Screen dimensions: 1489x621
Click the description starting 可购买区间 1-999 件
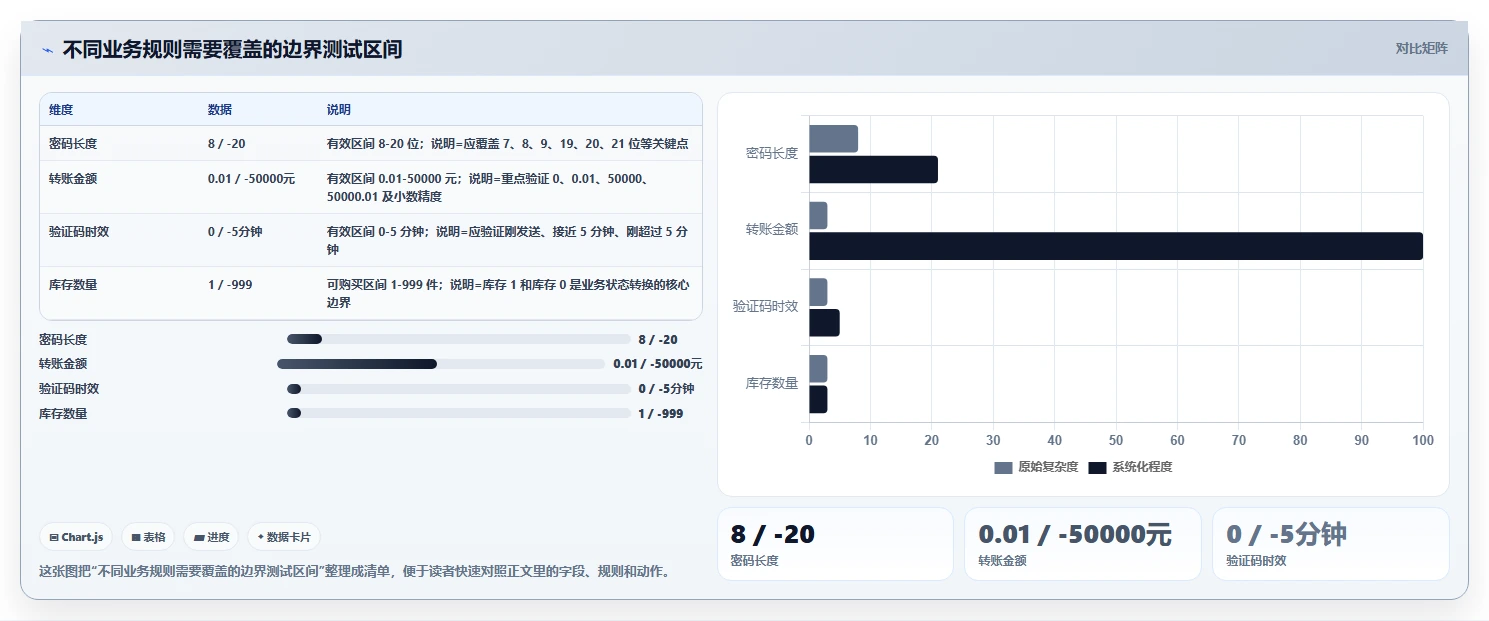point(507,293)
